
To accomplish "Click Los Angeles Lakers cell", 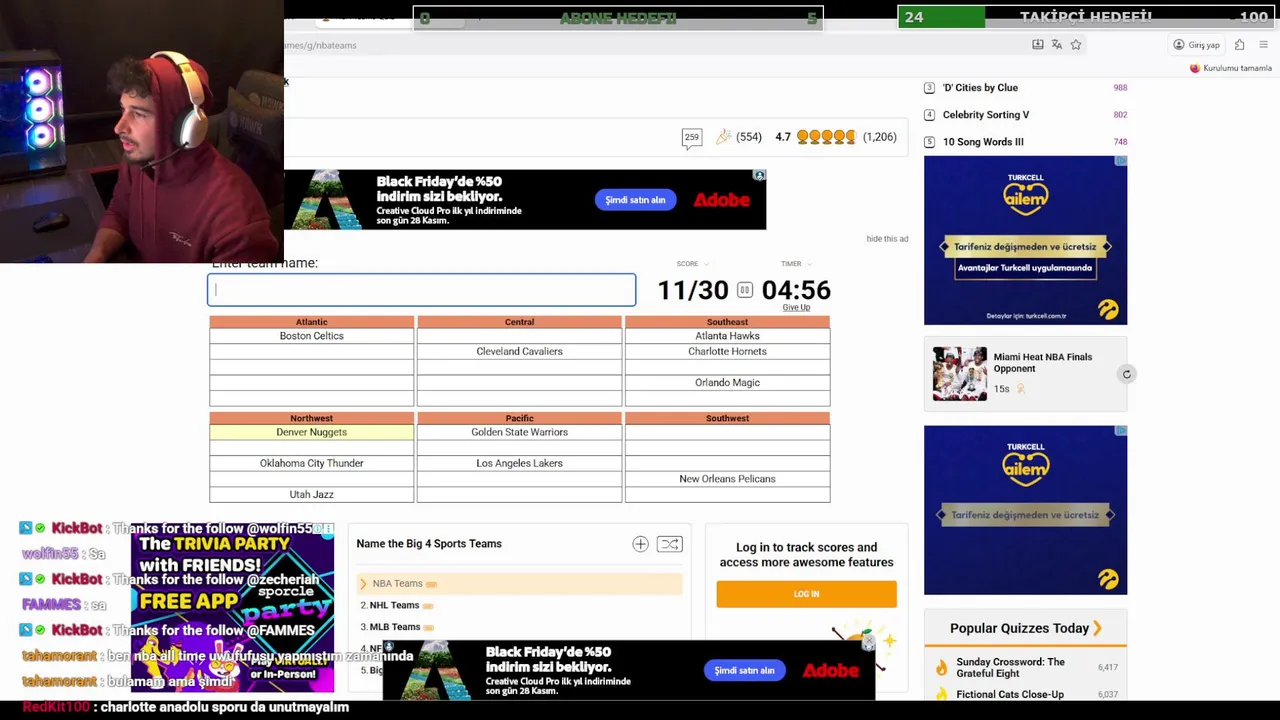I will (x=519, y=463).
